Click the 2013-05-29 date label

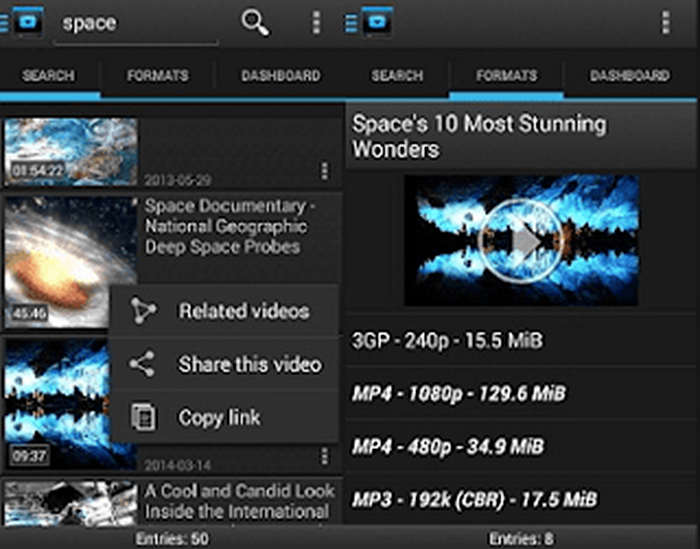click(x=177, y=180)
